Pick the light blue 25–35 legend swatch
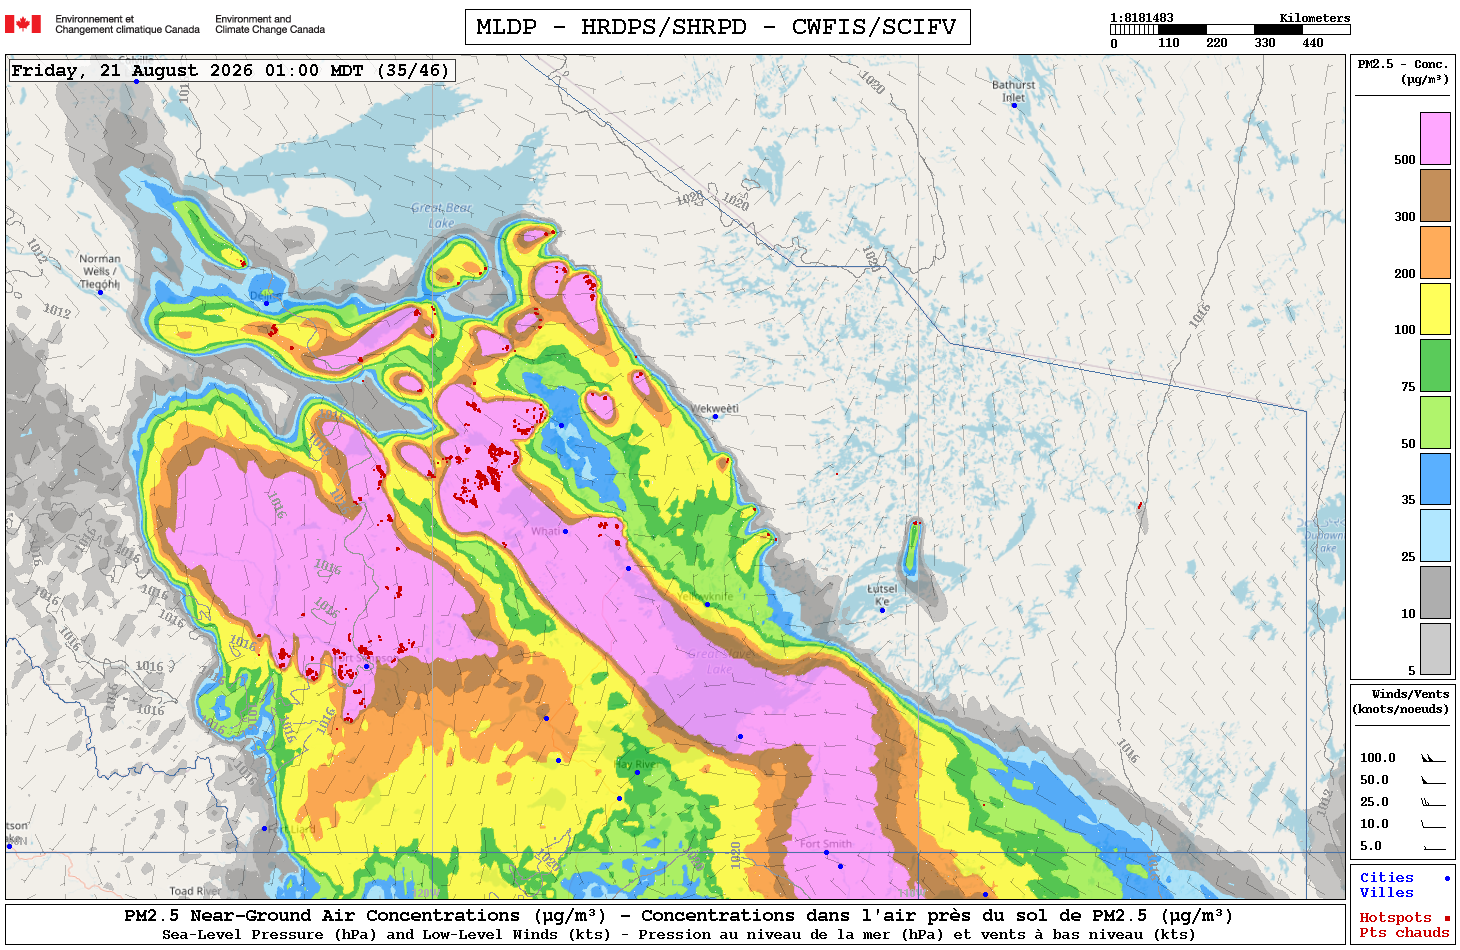Screen dimensions: 1460x950 (x=1435, y=536)
